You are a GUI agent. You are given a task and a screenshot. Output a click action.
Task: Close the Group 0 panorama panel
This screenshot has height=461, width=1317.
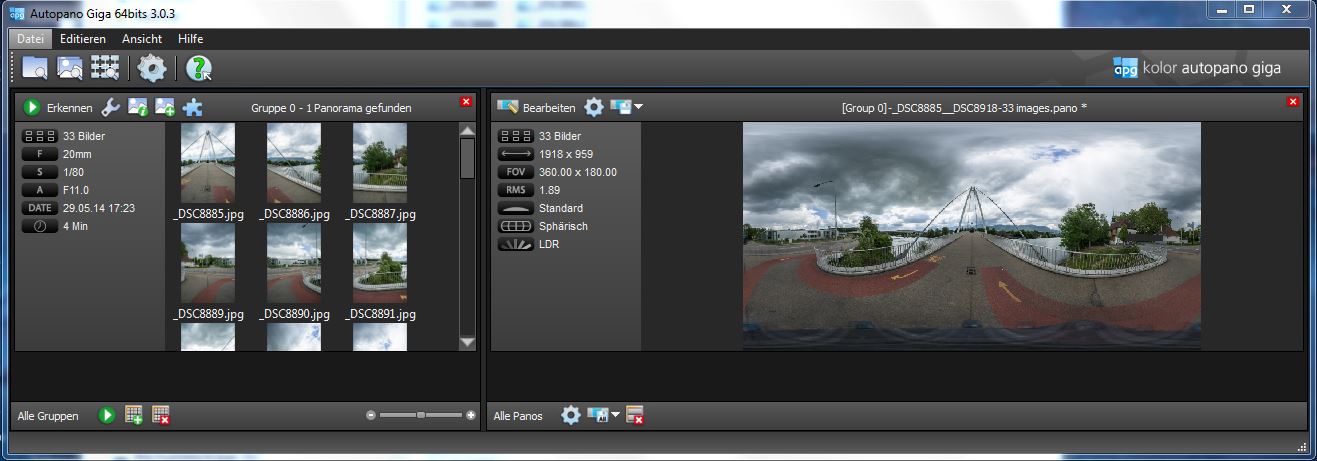coord(1293,102)
